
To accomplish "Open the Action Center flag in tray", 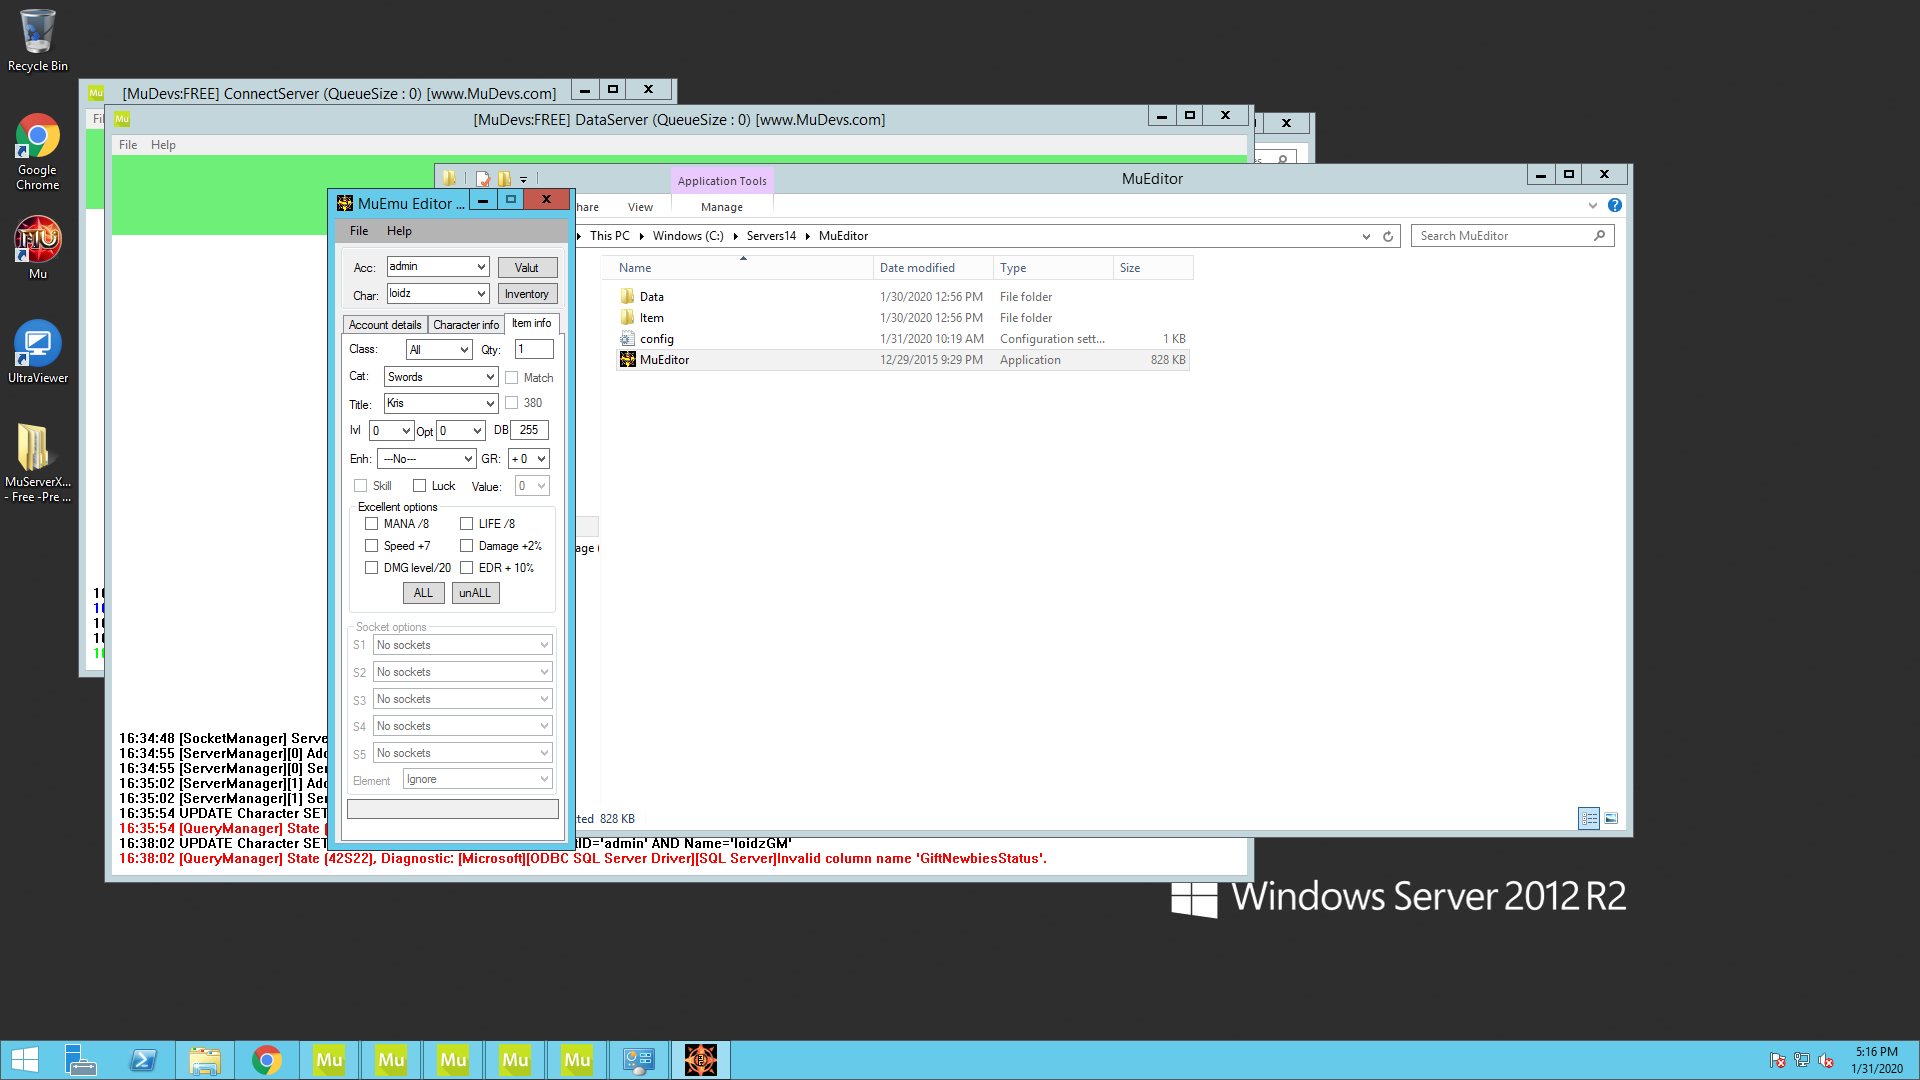I will pyautogui.click(x=1777, y=1060).
